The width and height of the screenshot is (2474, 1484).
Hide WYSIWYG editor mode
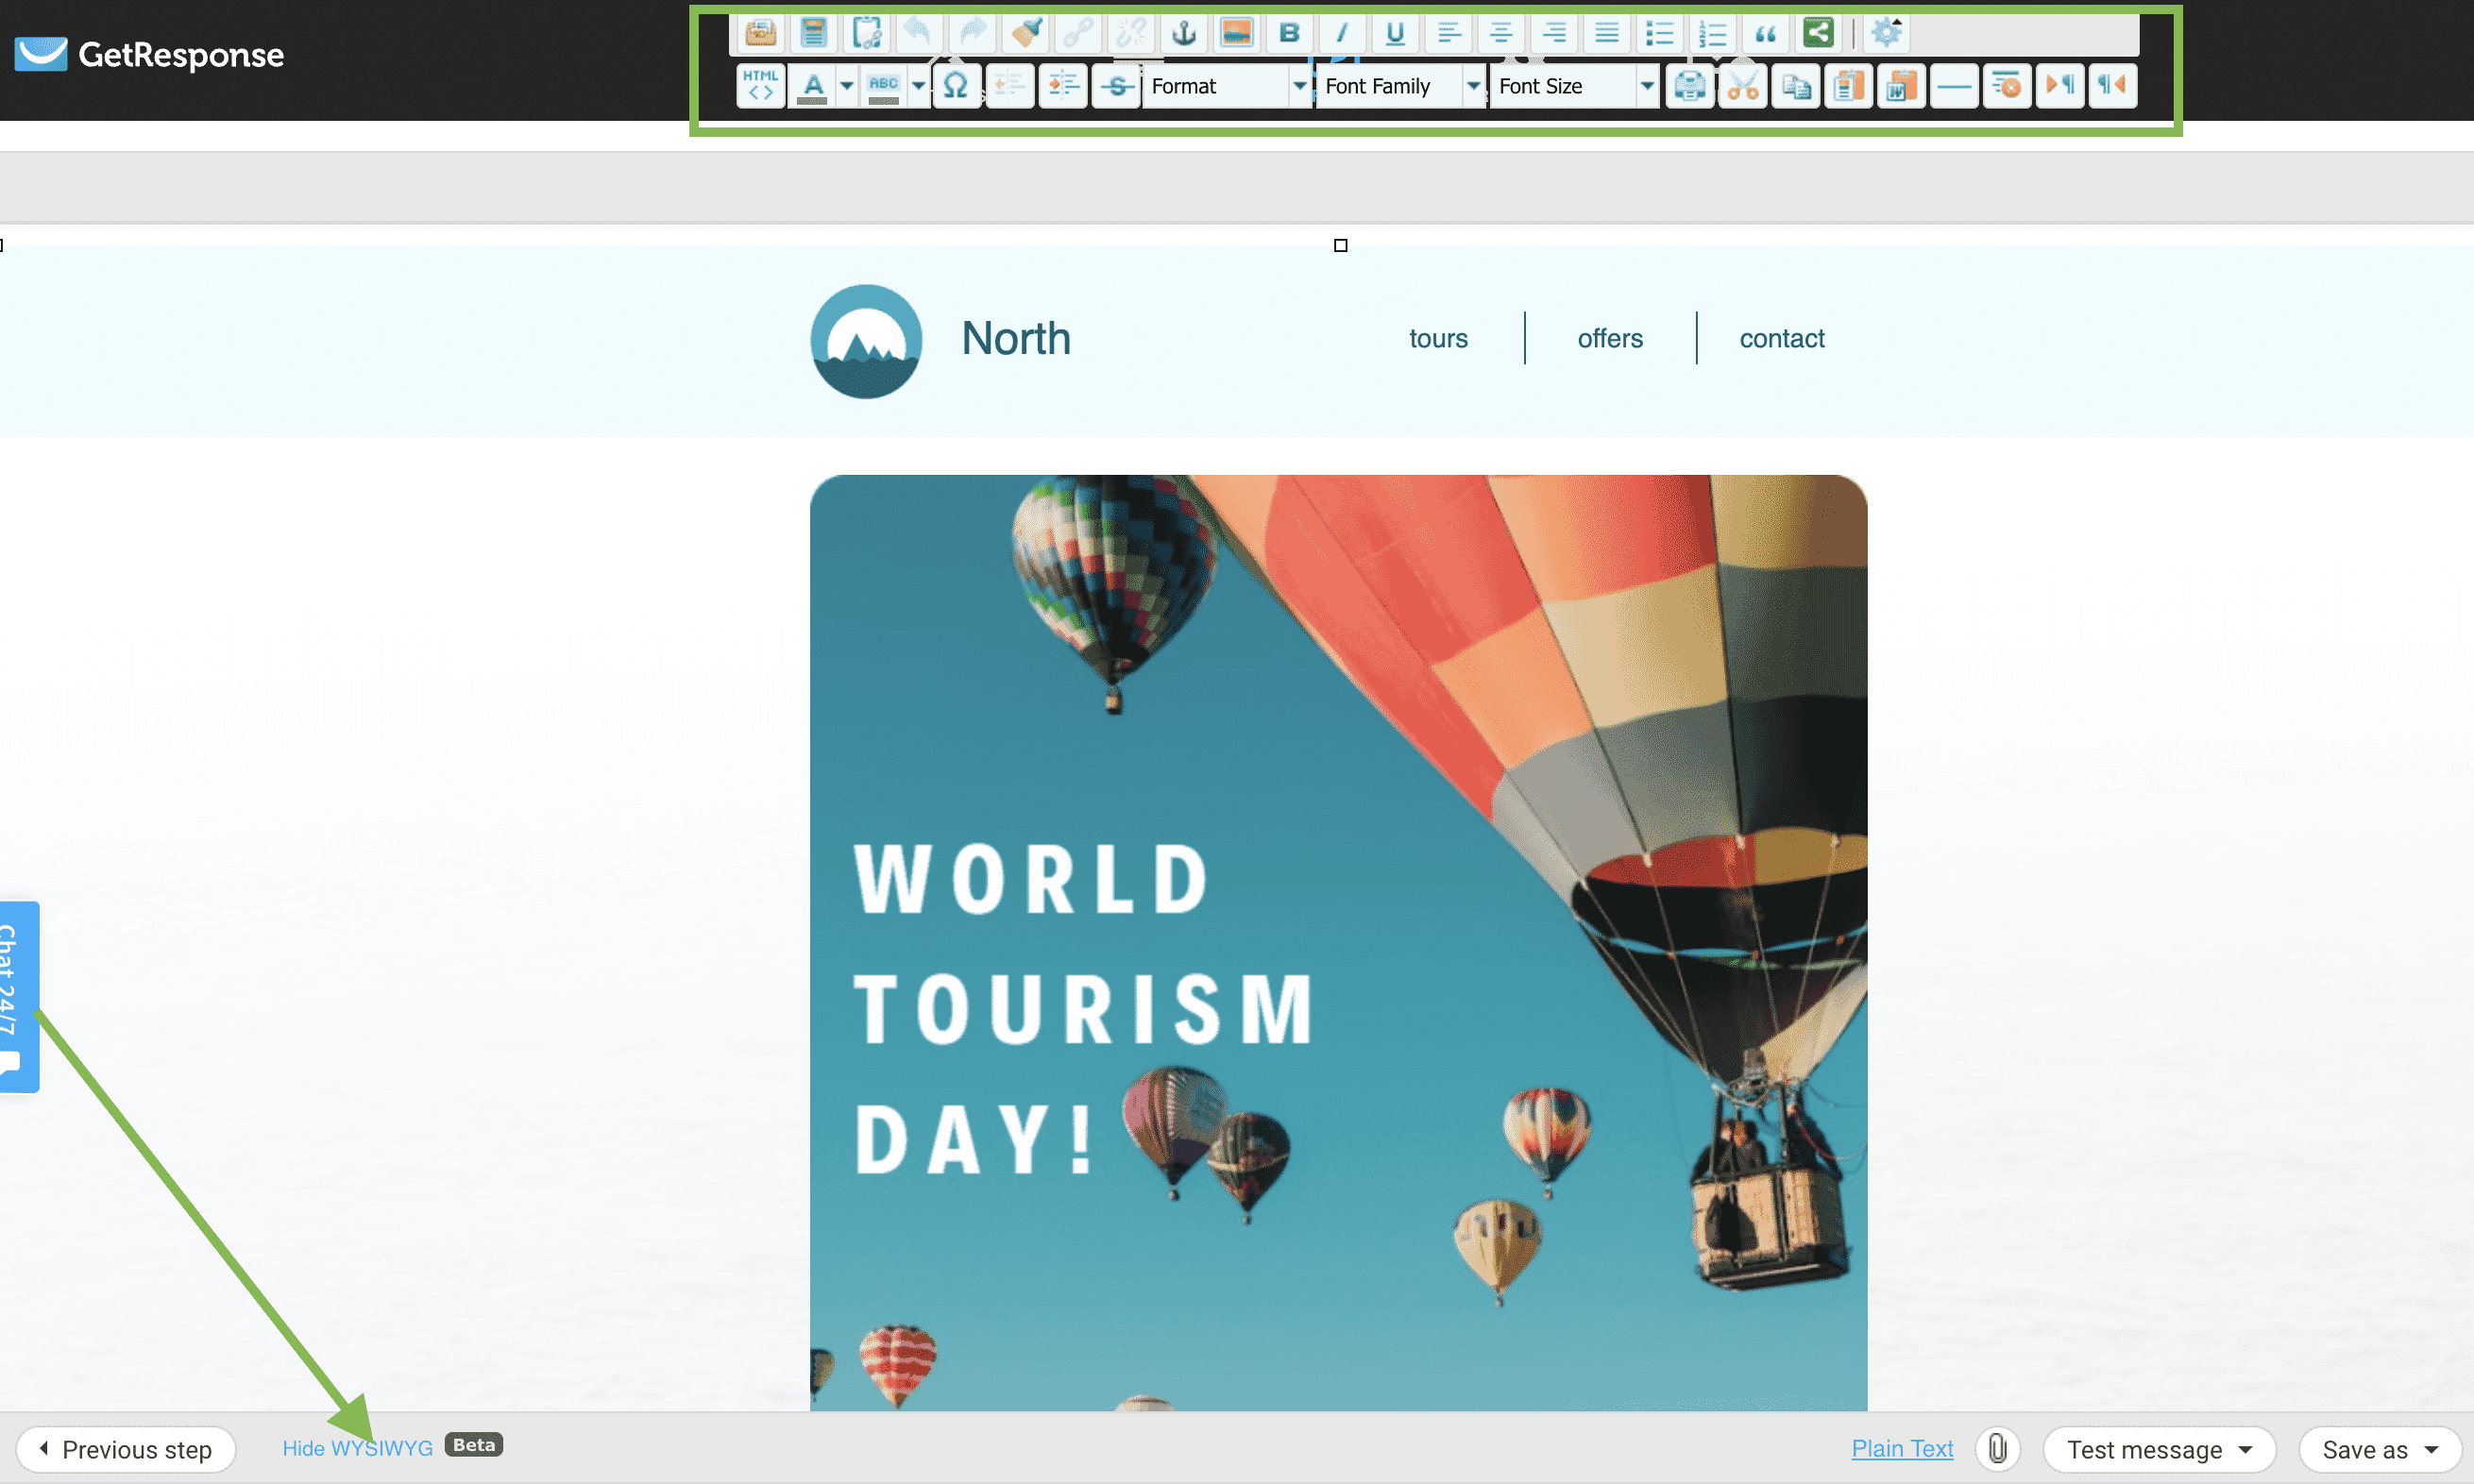(x=357, y=1448)
